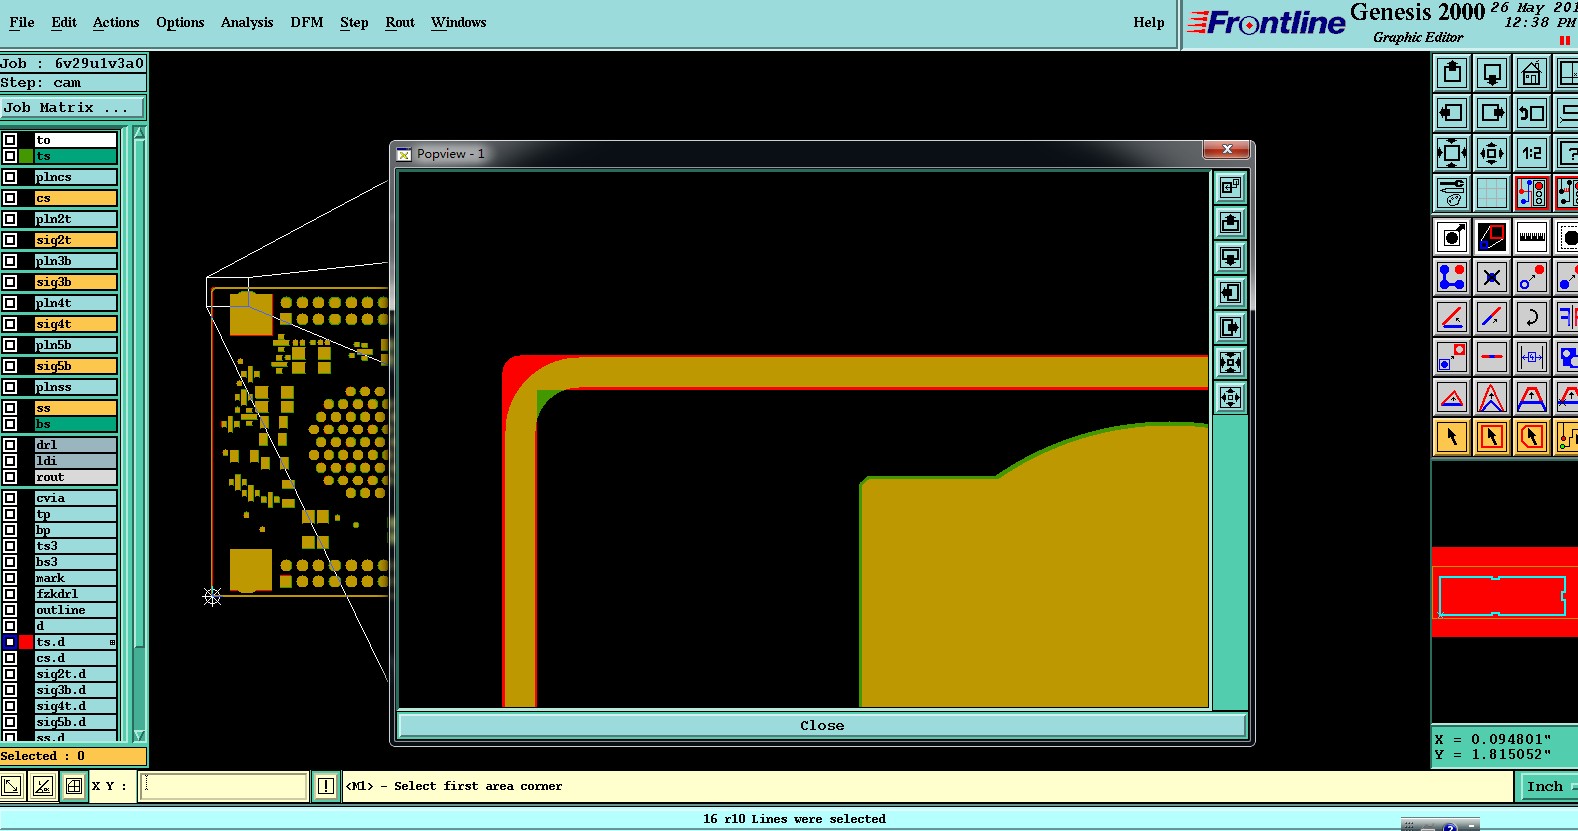Viewport: 1578px width, 831px height.
Task: Click the red and blue squares line icon
Action: [1492, 237]
